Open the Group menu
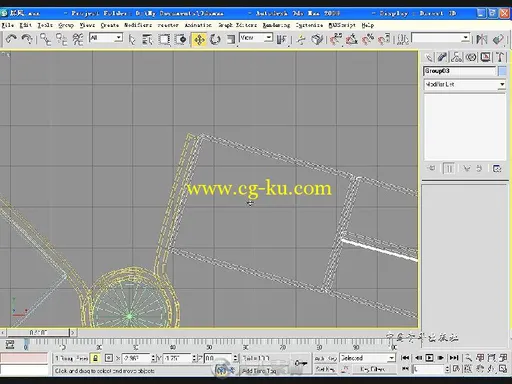512x384 pixels. pyautogui.click(x=66, y=25)
